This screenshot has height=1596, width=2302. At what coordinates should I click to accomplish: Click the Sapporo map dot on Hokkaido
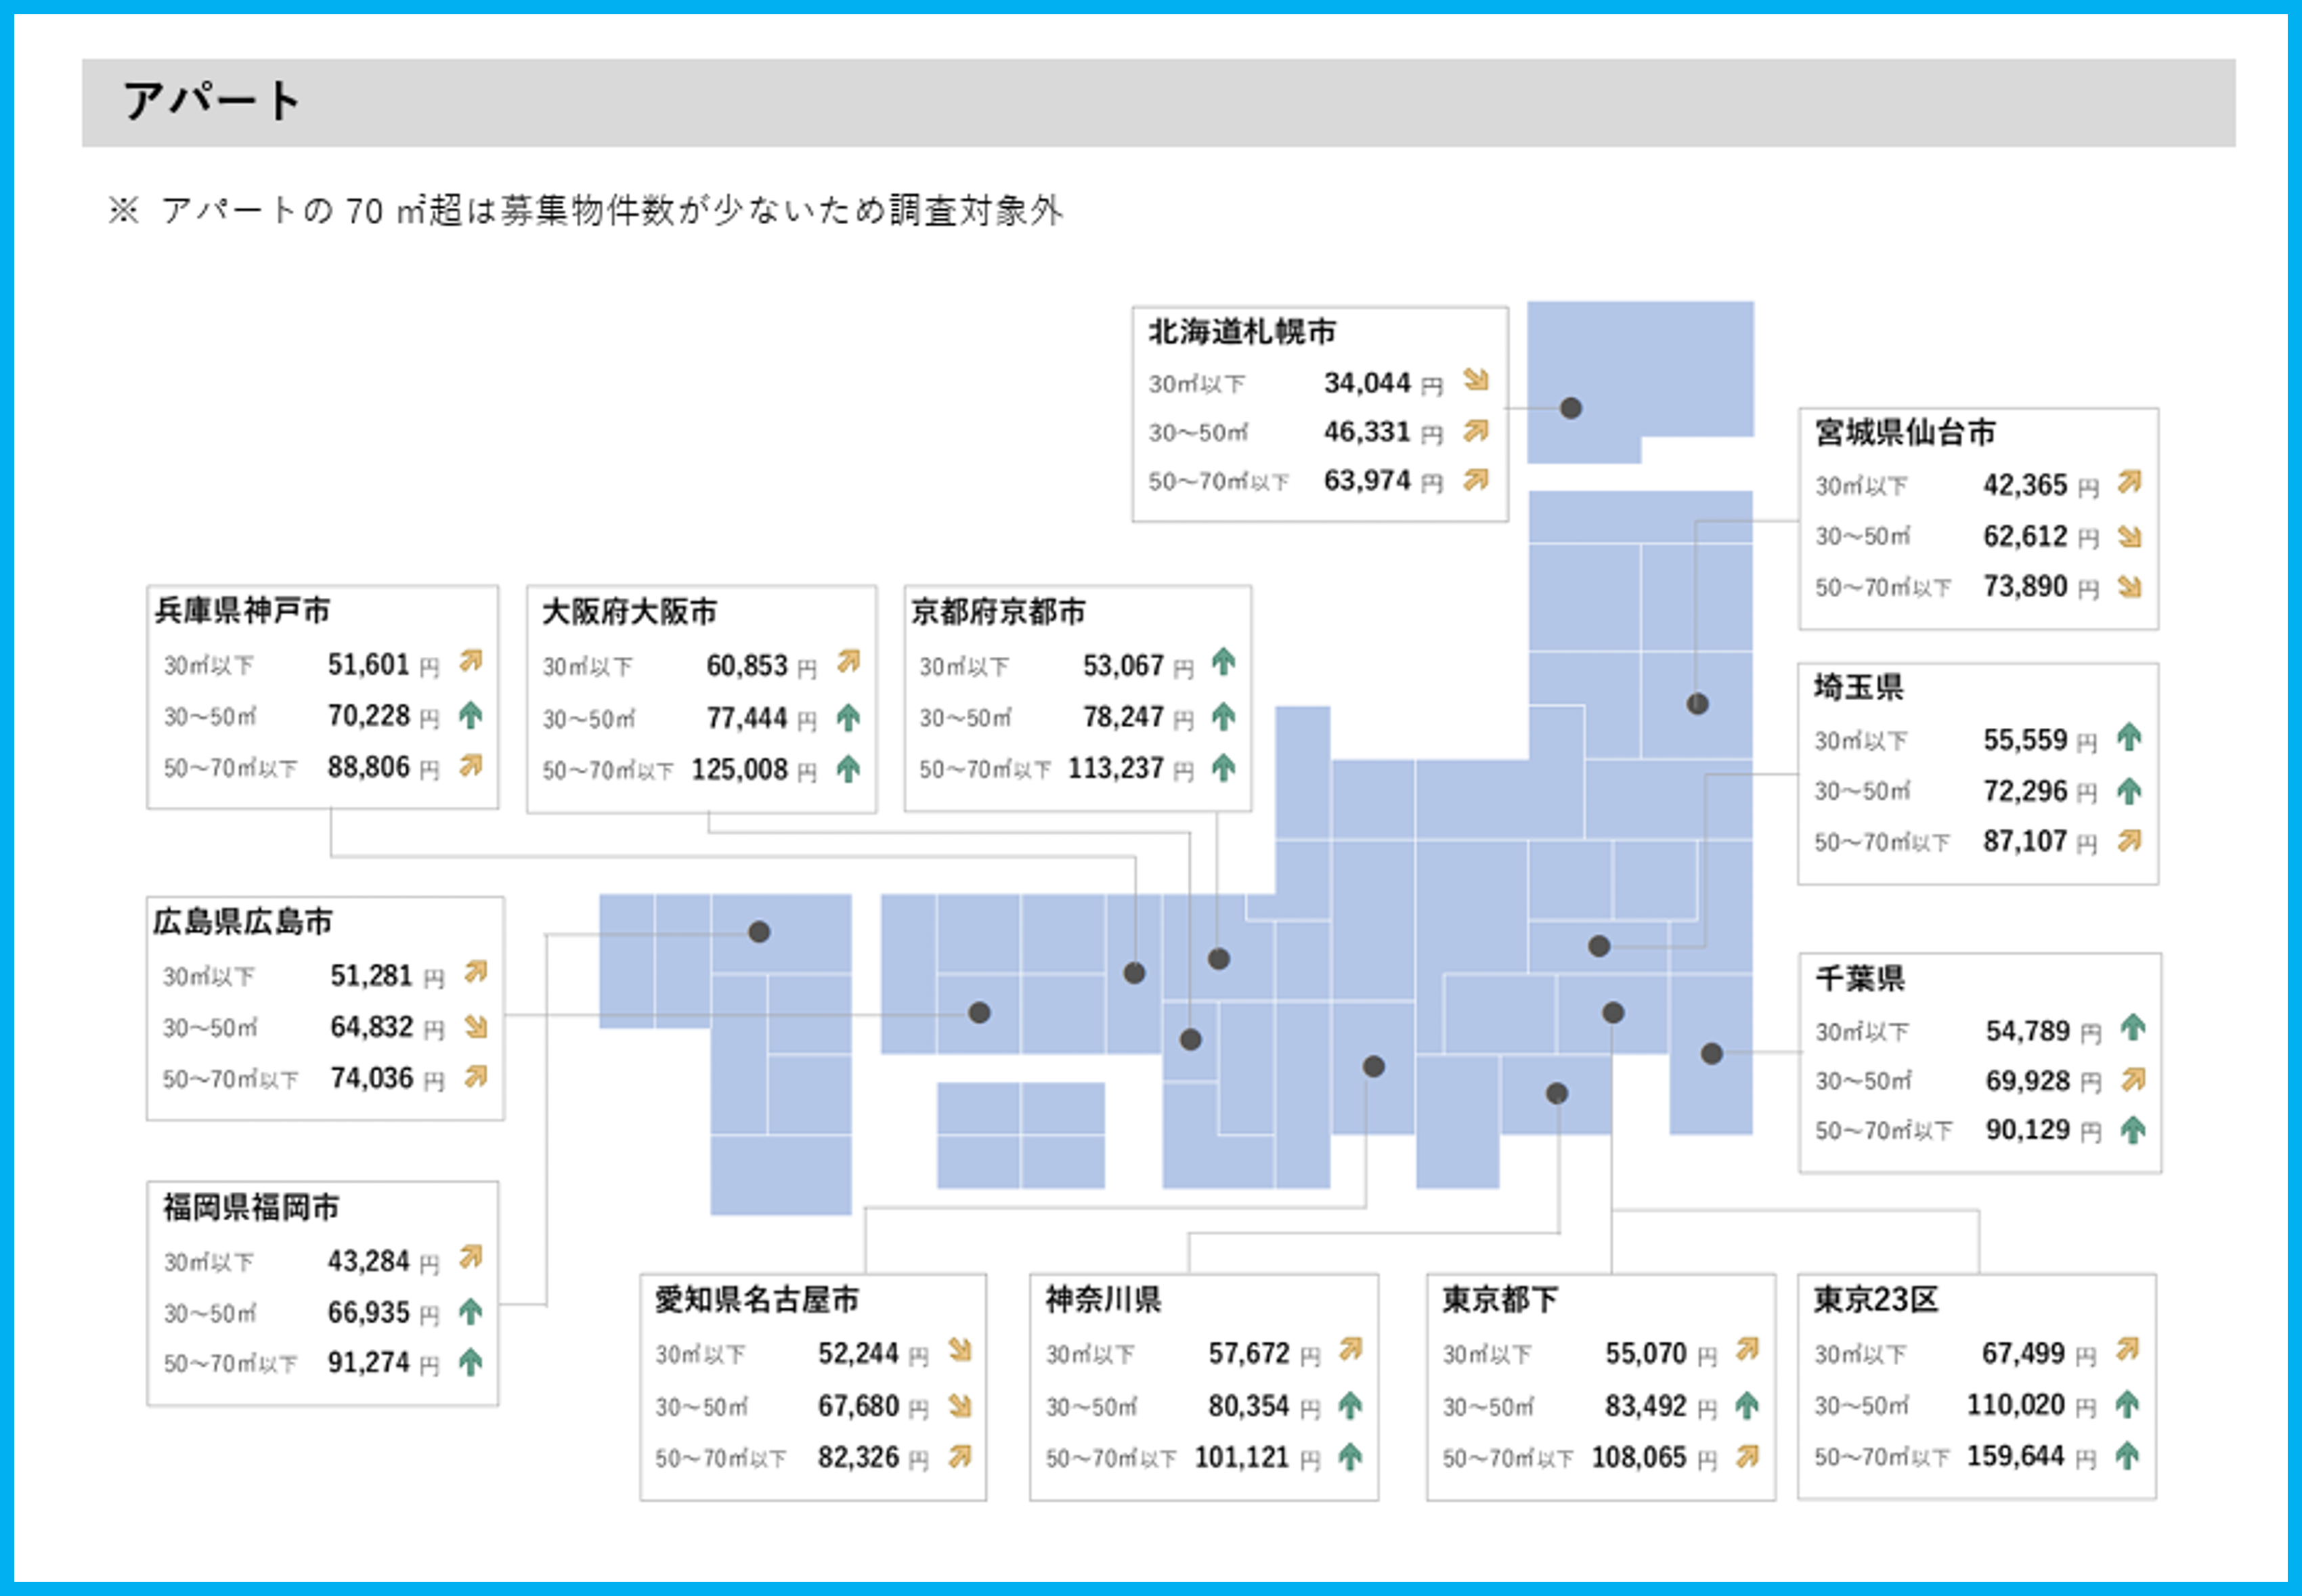(x=1571, y=408)
